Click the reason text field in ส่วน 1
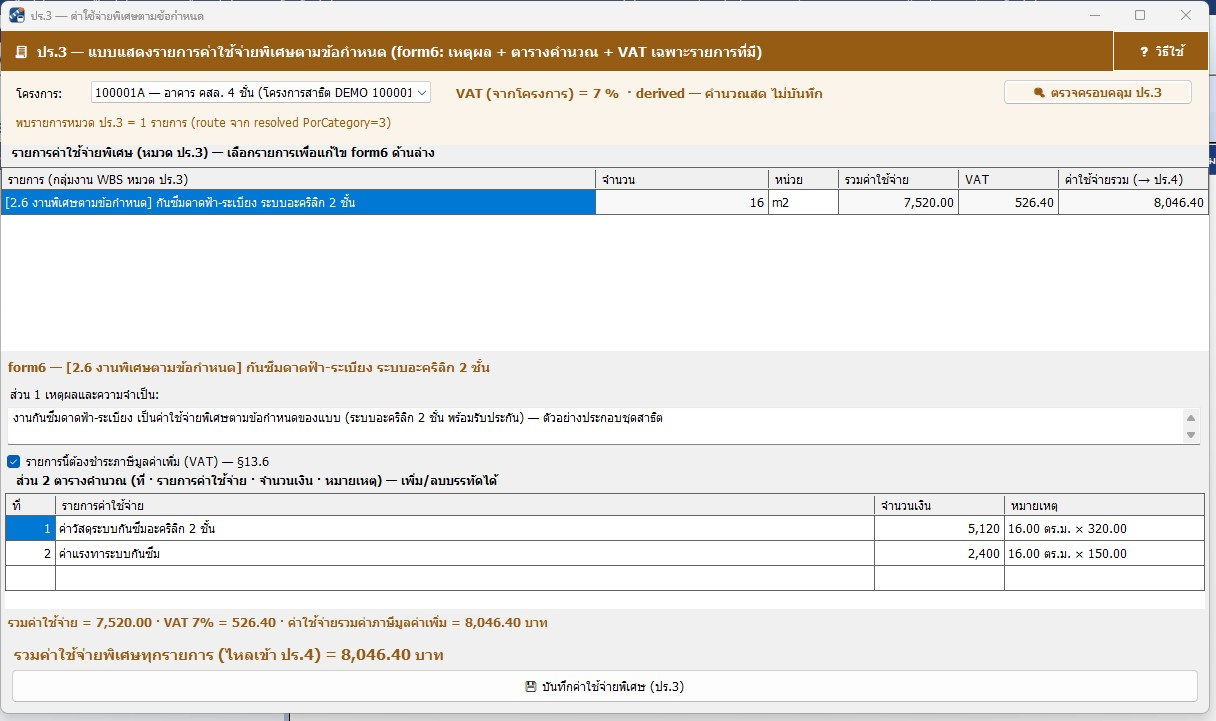The width and height of the screenshot is (1216, 721). [594, 425]
